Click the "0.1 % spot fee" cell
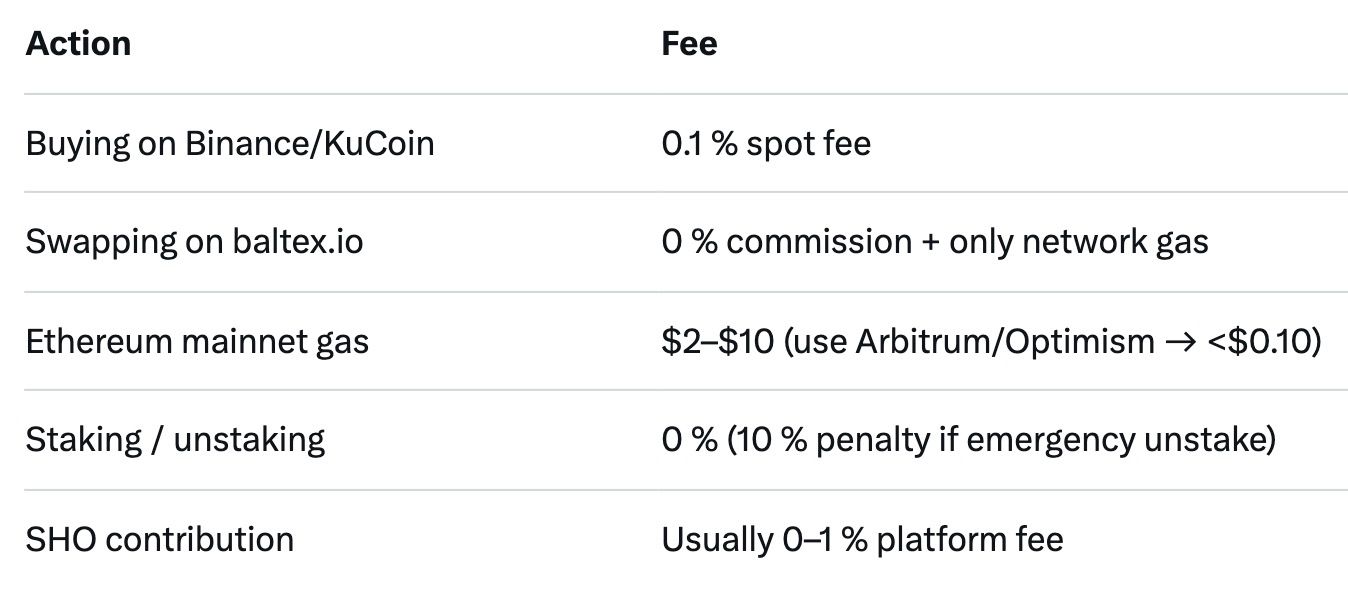The width and height of the screenshot is (1348, 604). (766, 143)
